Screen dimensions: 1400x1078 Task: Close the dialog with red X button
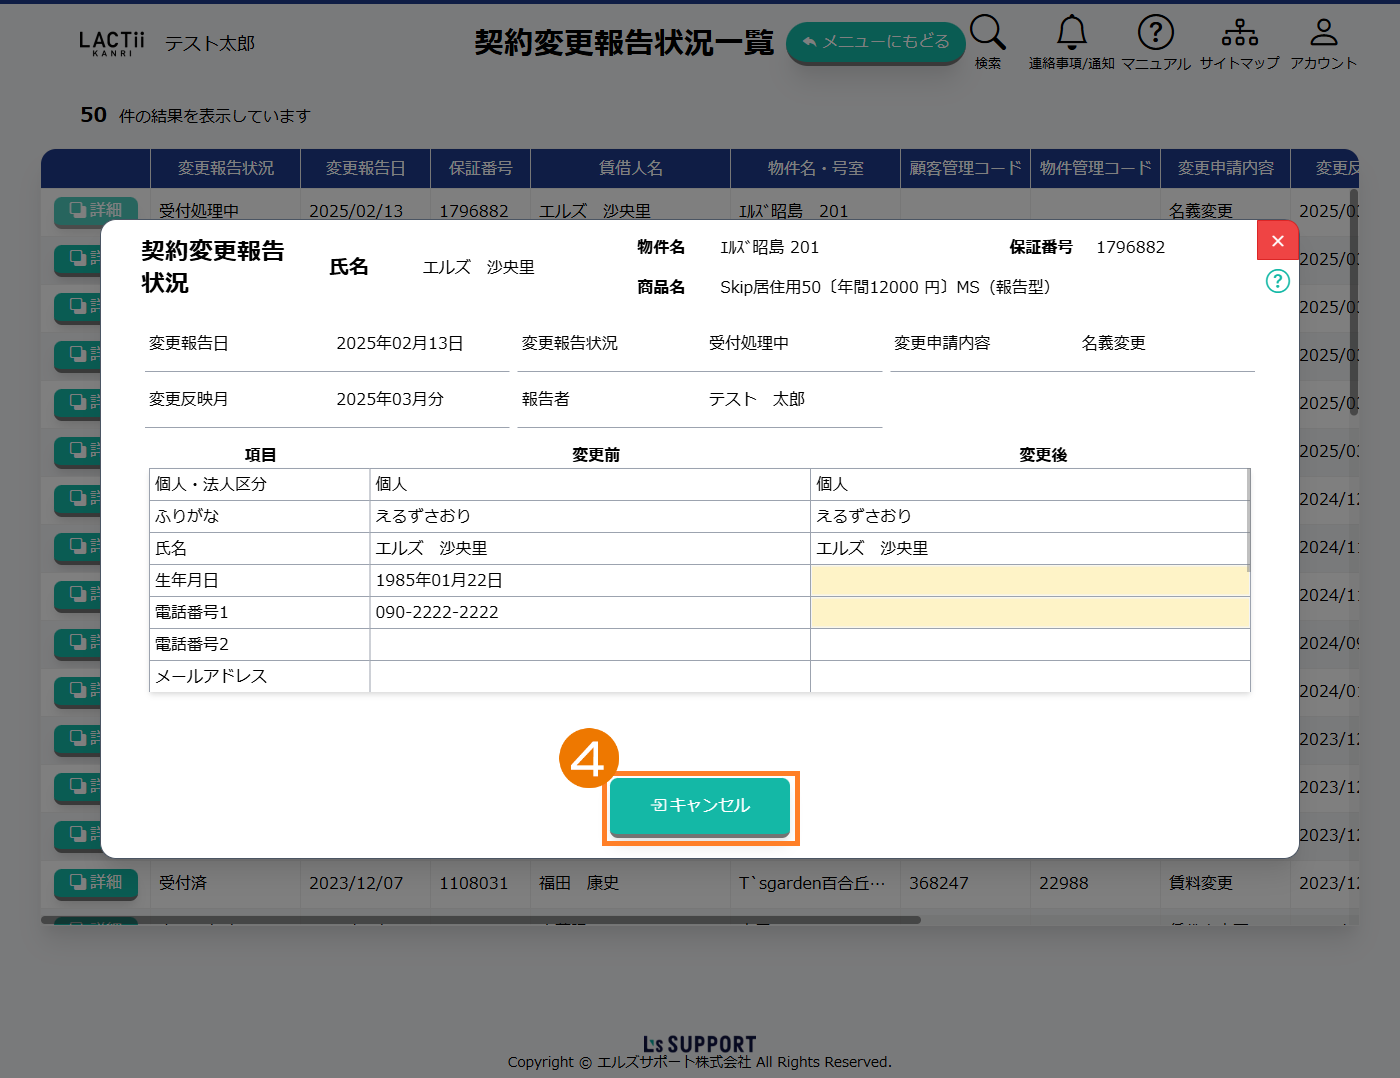coord(1277,241)
